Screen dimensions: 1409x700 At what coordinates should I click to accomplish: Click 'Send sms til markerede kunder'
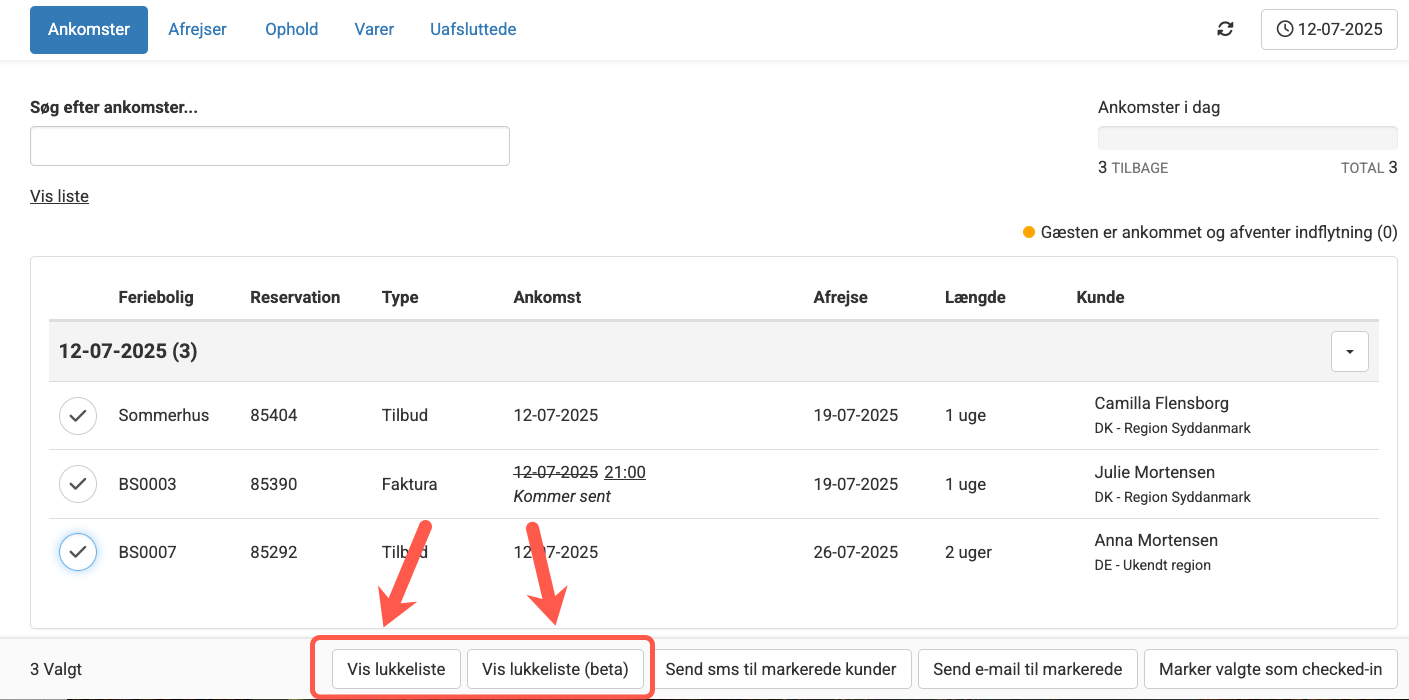[781, 669]
